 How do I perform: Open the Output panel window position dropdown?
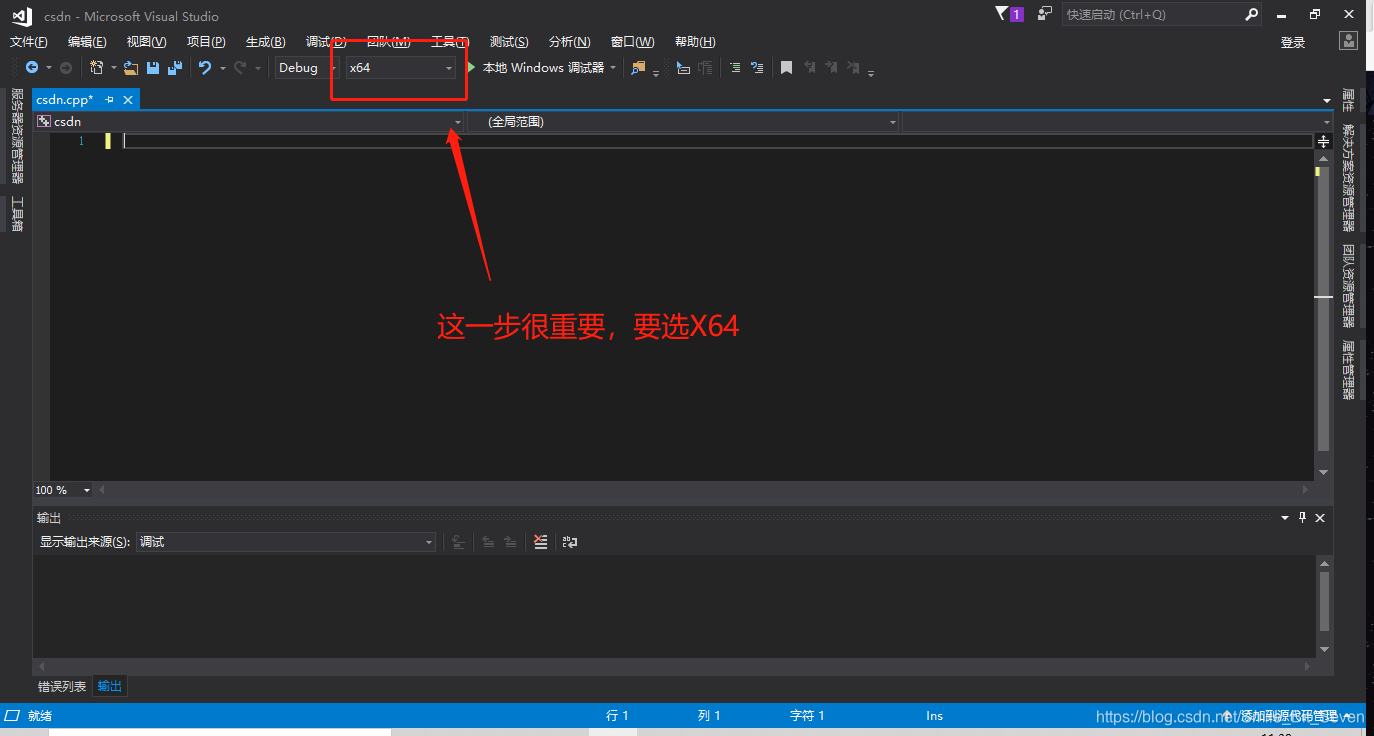(x=1285, y=517)
